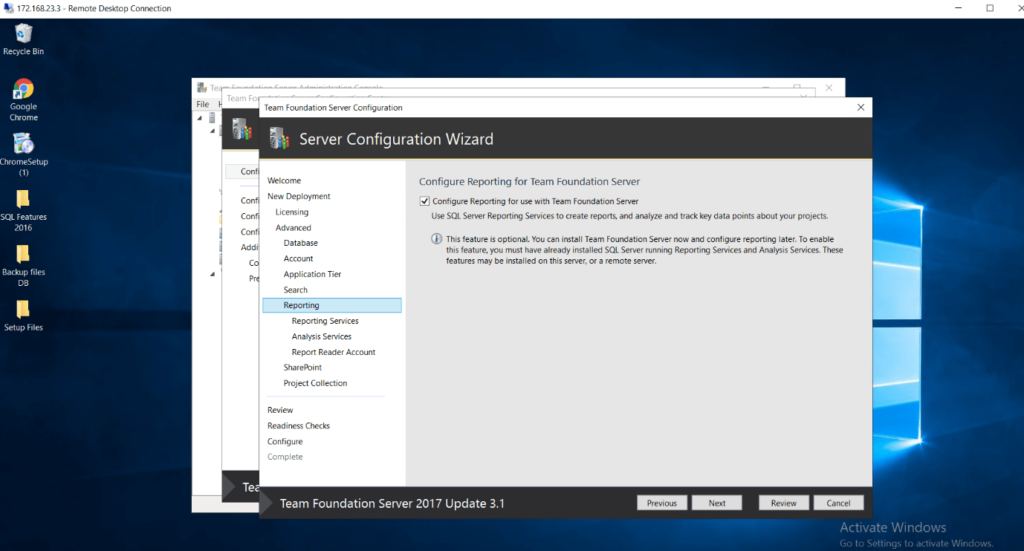Collapse the top tree node in Administration Console

200,118
